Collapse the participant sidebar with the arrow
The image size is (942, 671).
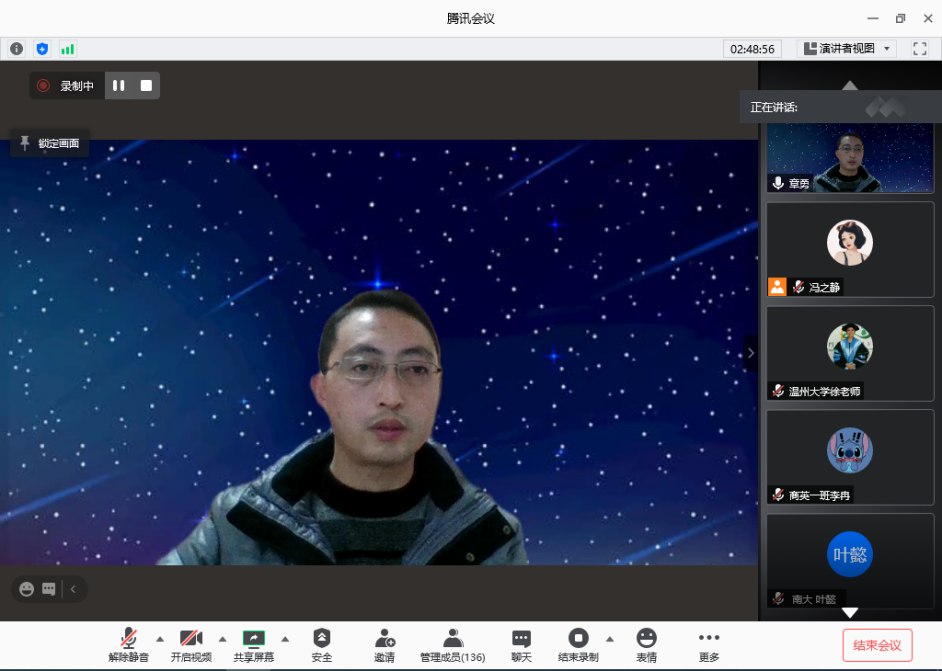point(751,352)
